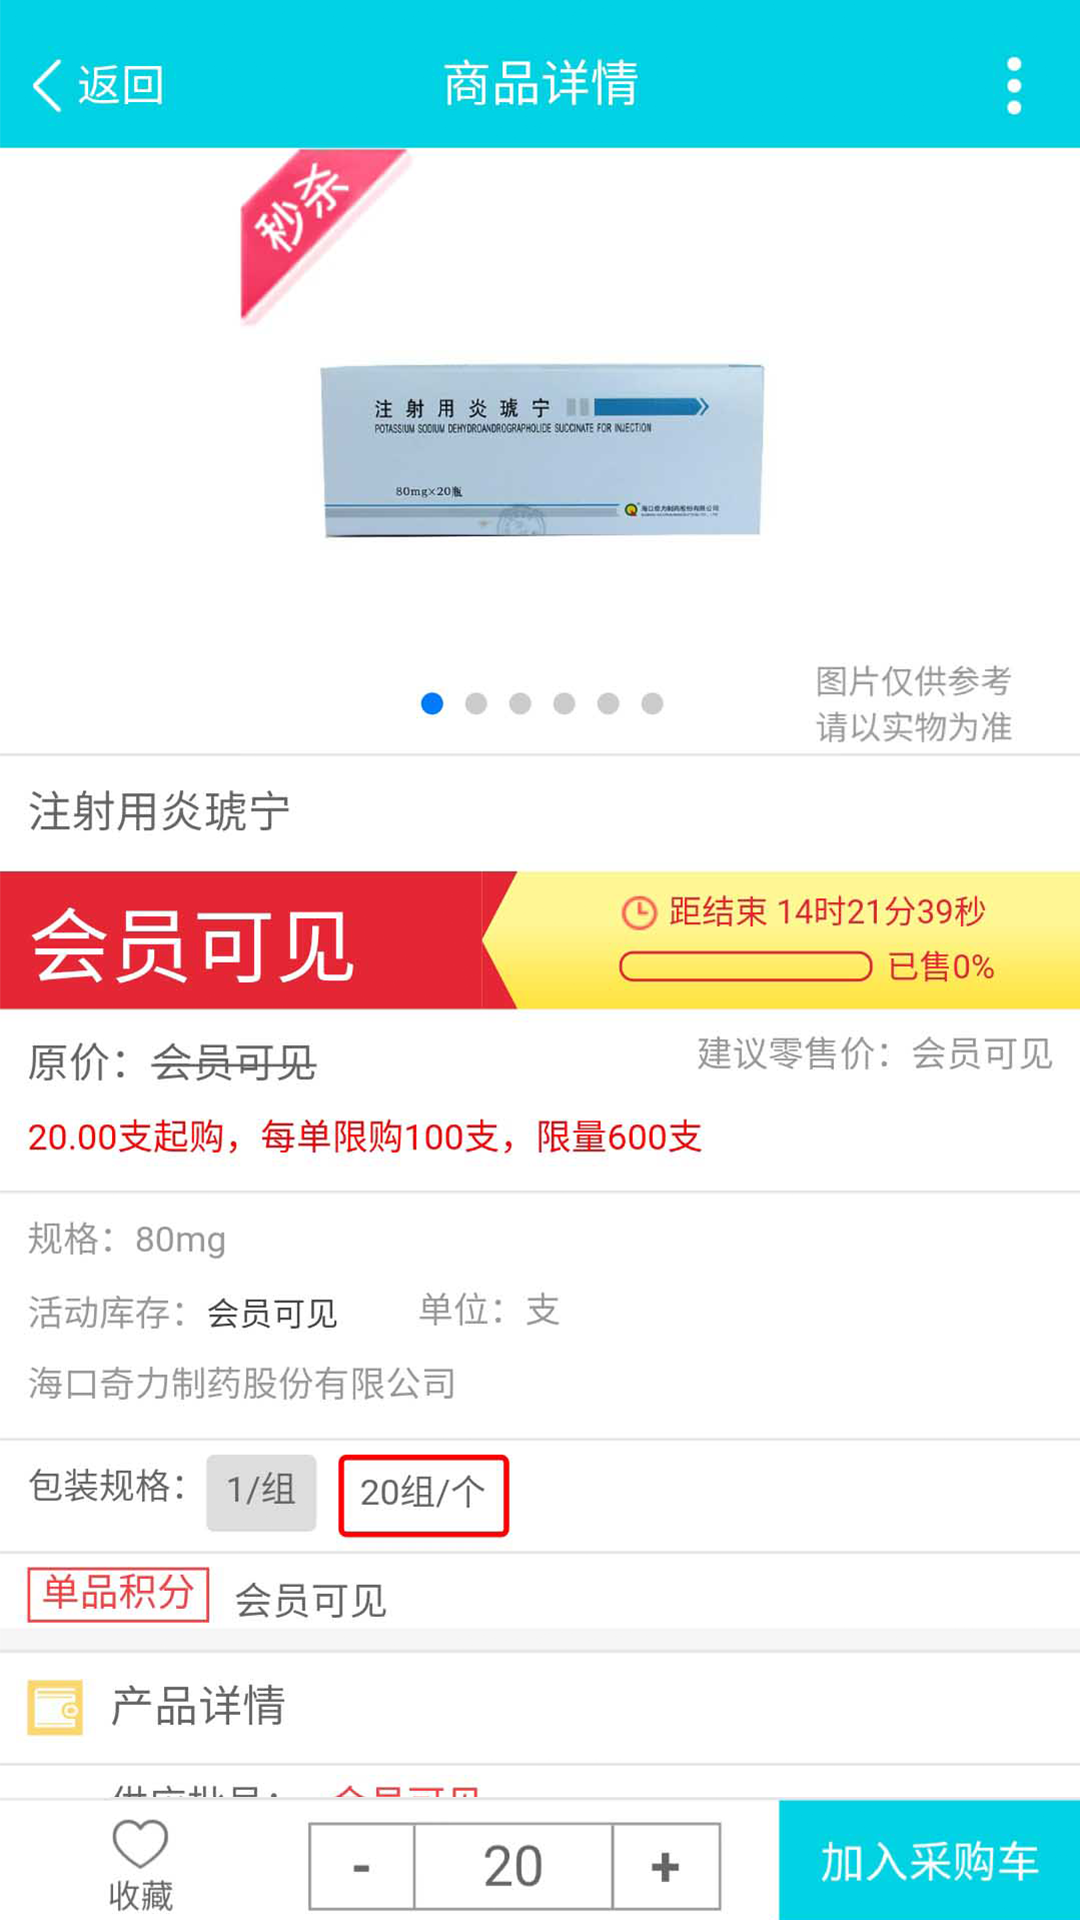This screenshot has width=1080, height=1920.
Task: Tap the 产品详情 wallet icon
Action: (x=55, y=1707)
